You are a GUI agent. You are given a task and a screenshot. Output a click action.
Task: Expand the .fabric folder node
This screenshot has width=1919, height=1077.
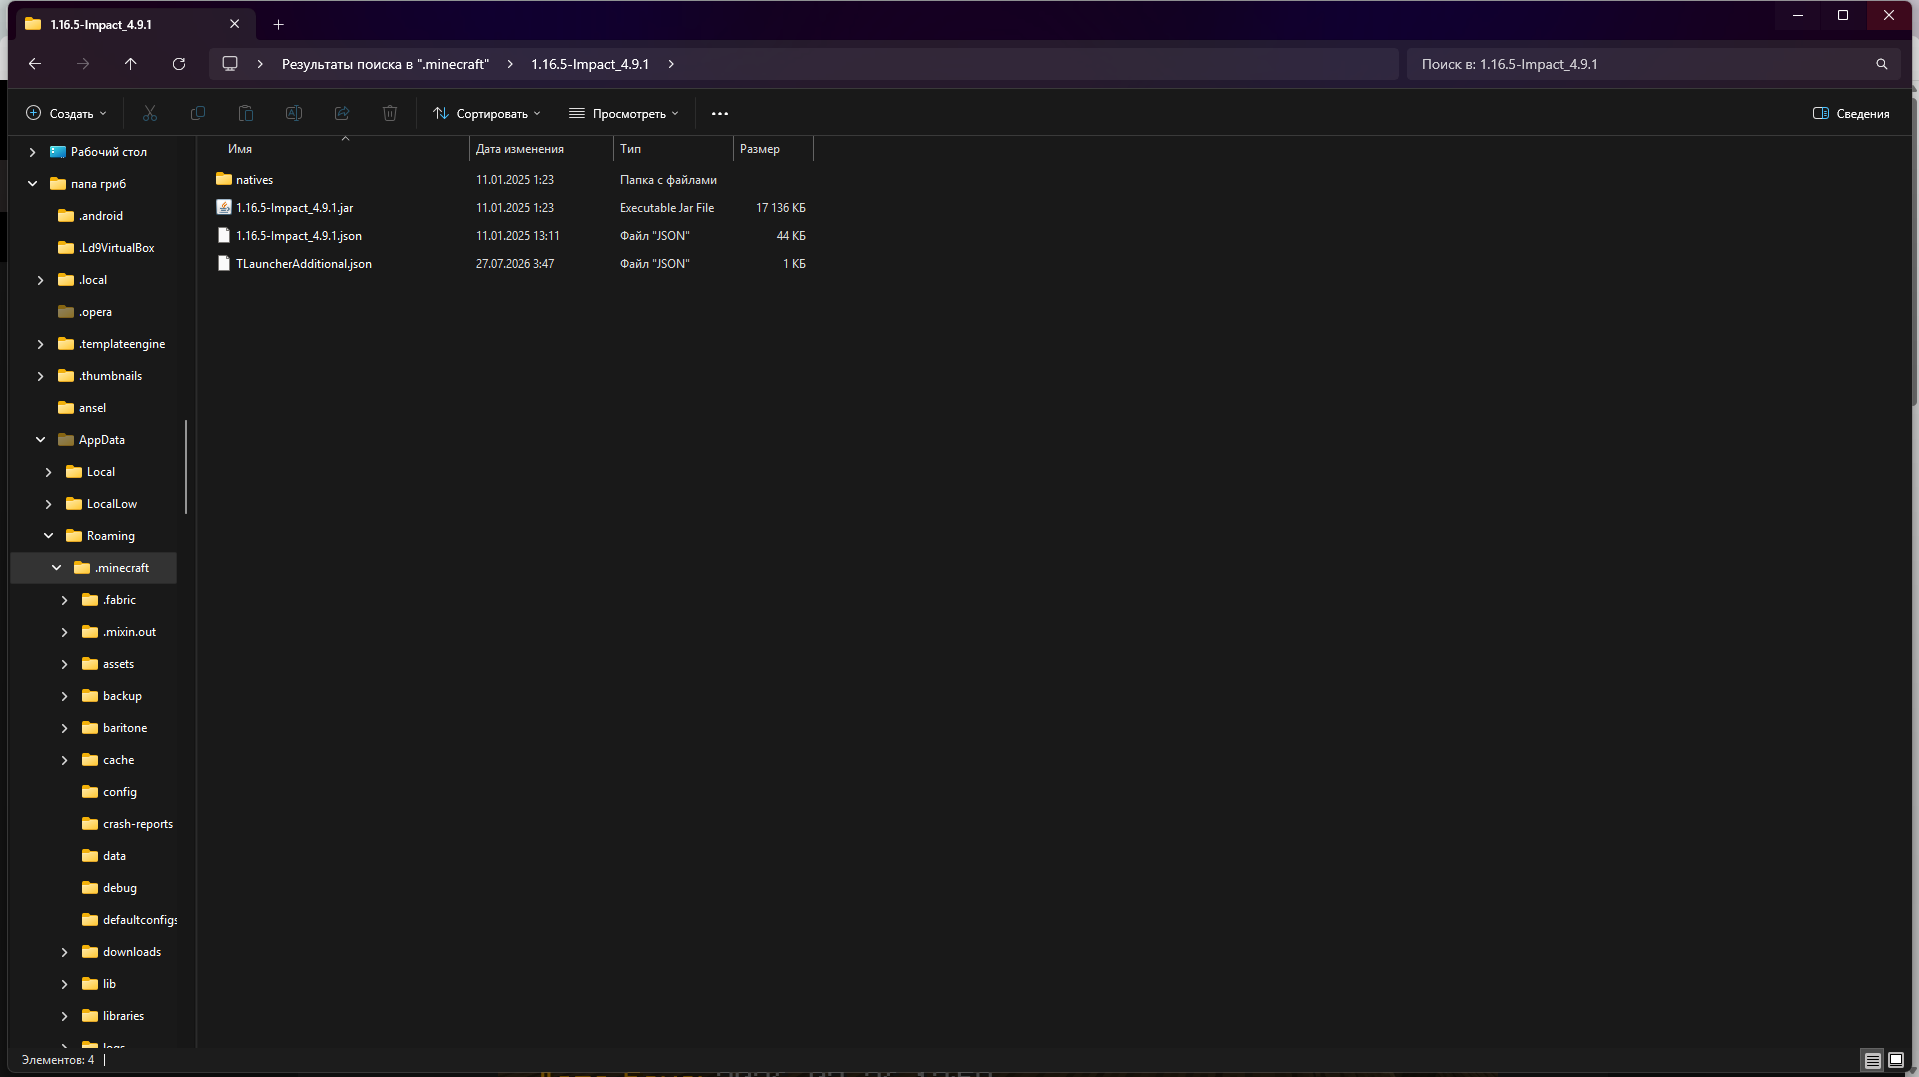[64, 600]
